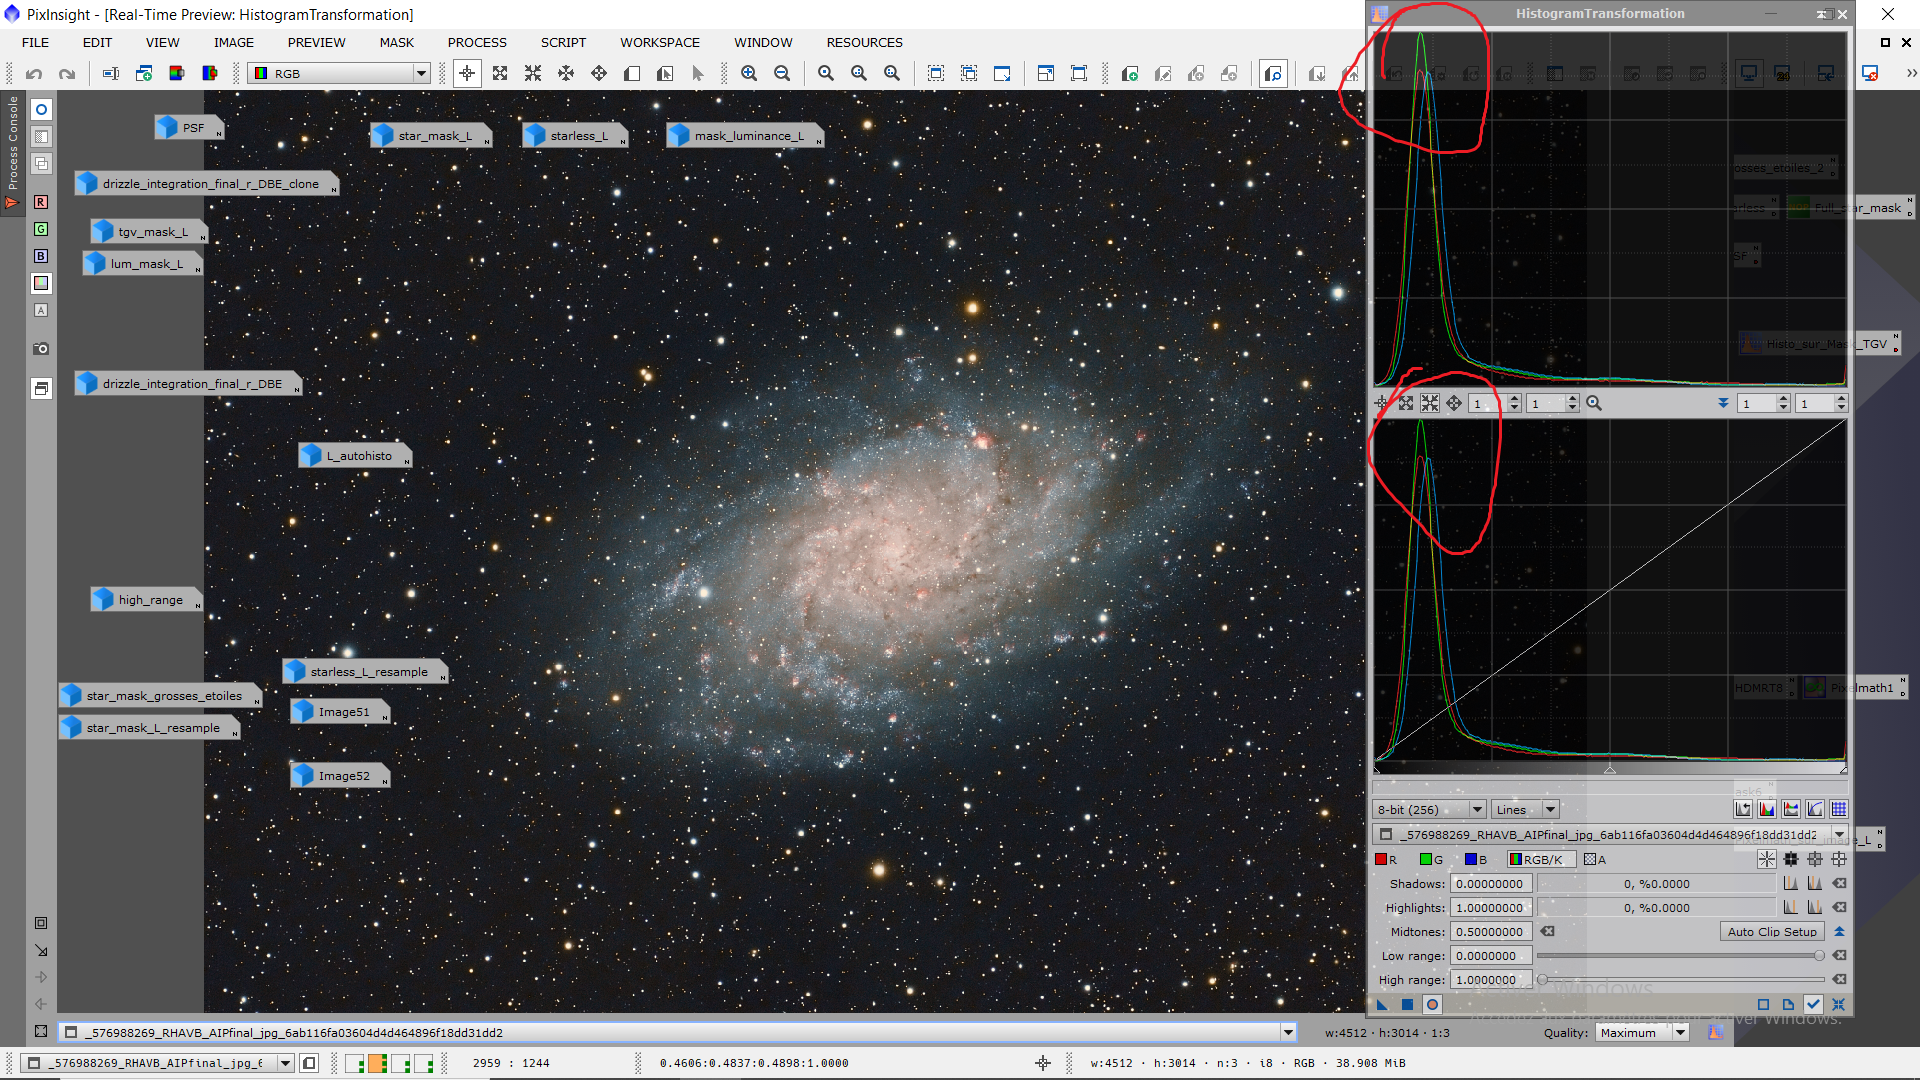Click the Low range slider handle
Viewport: 1920px width, 1080px height.
click(x=1819, y=956)
